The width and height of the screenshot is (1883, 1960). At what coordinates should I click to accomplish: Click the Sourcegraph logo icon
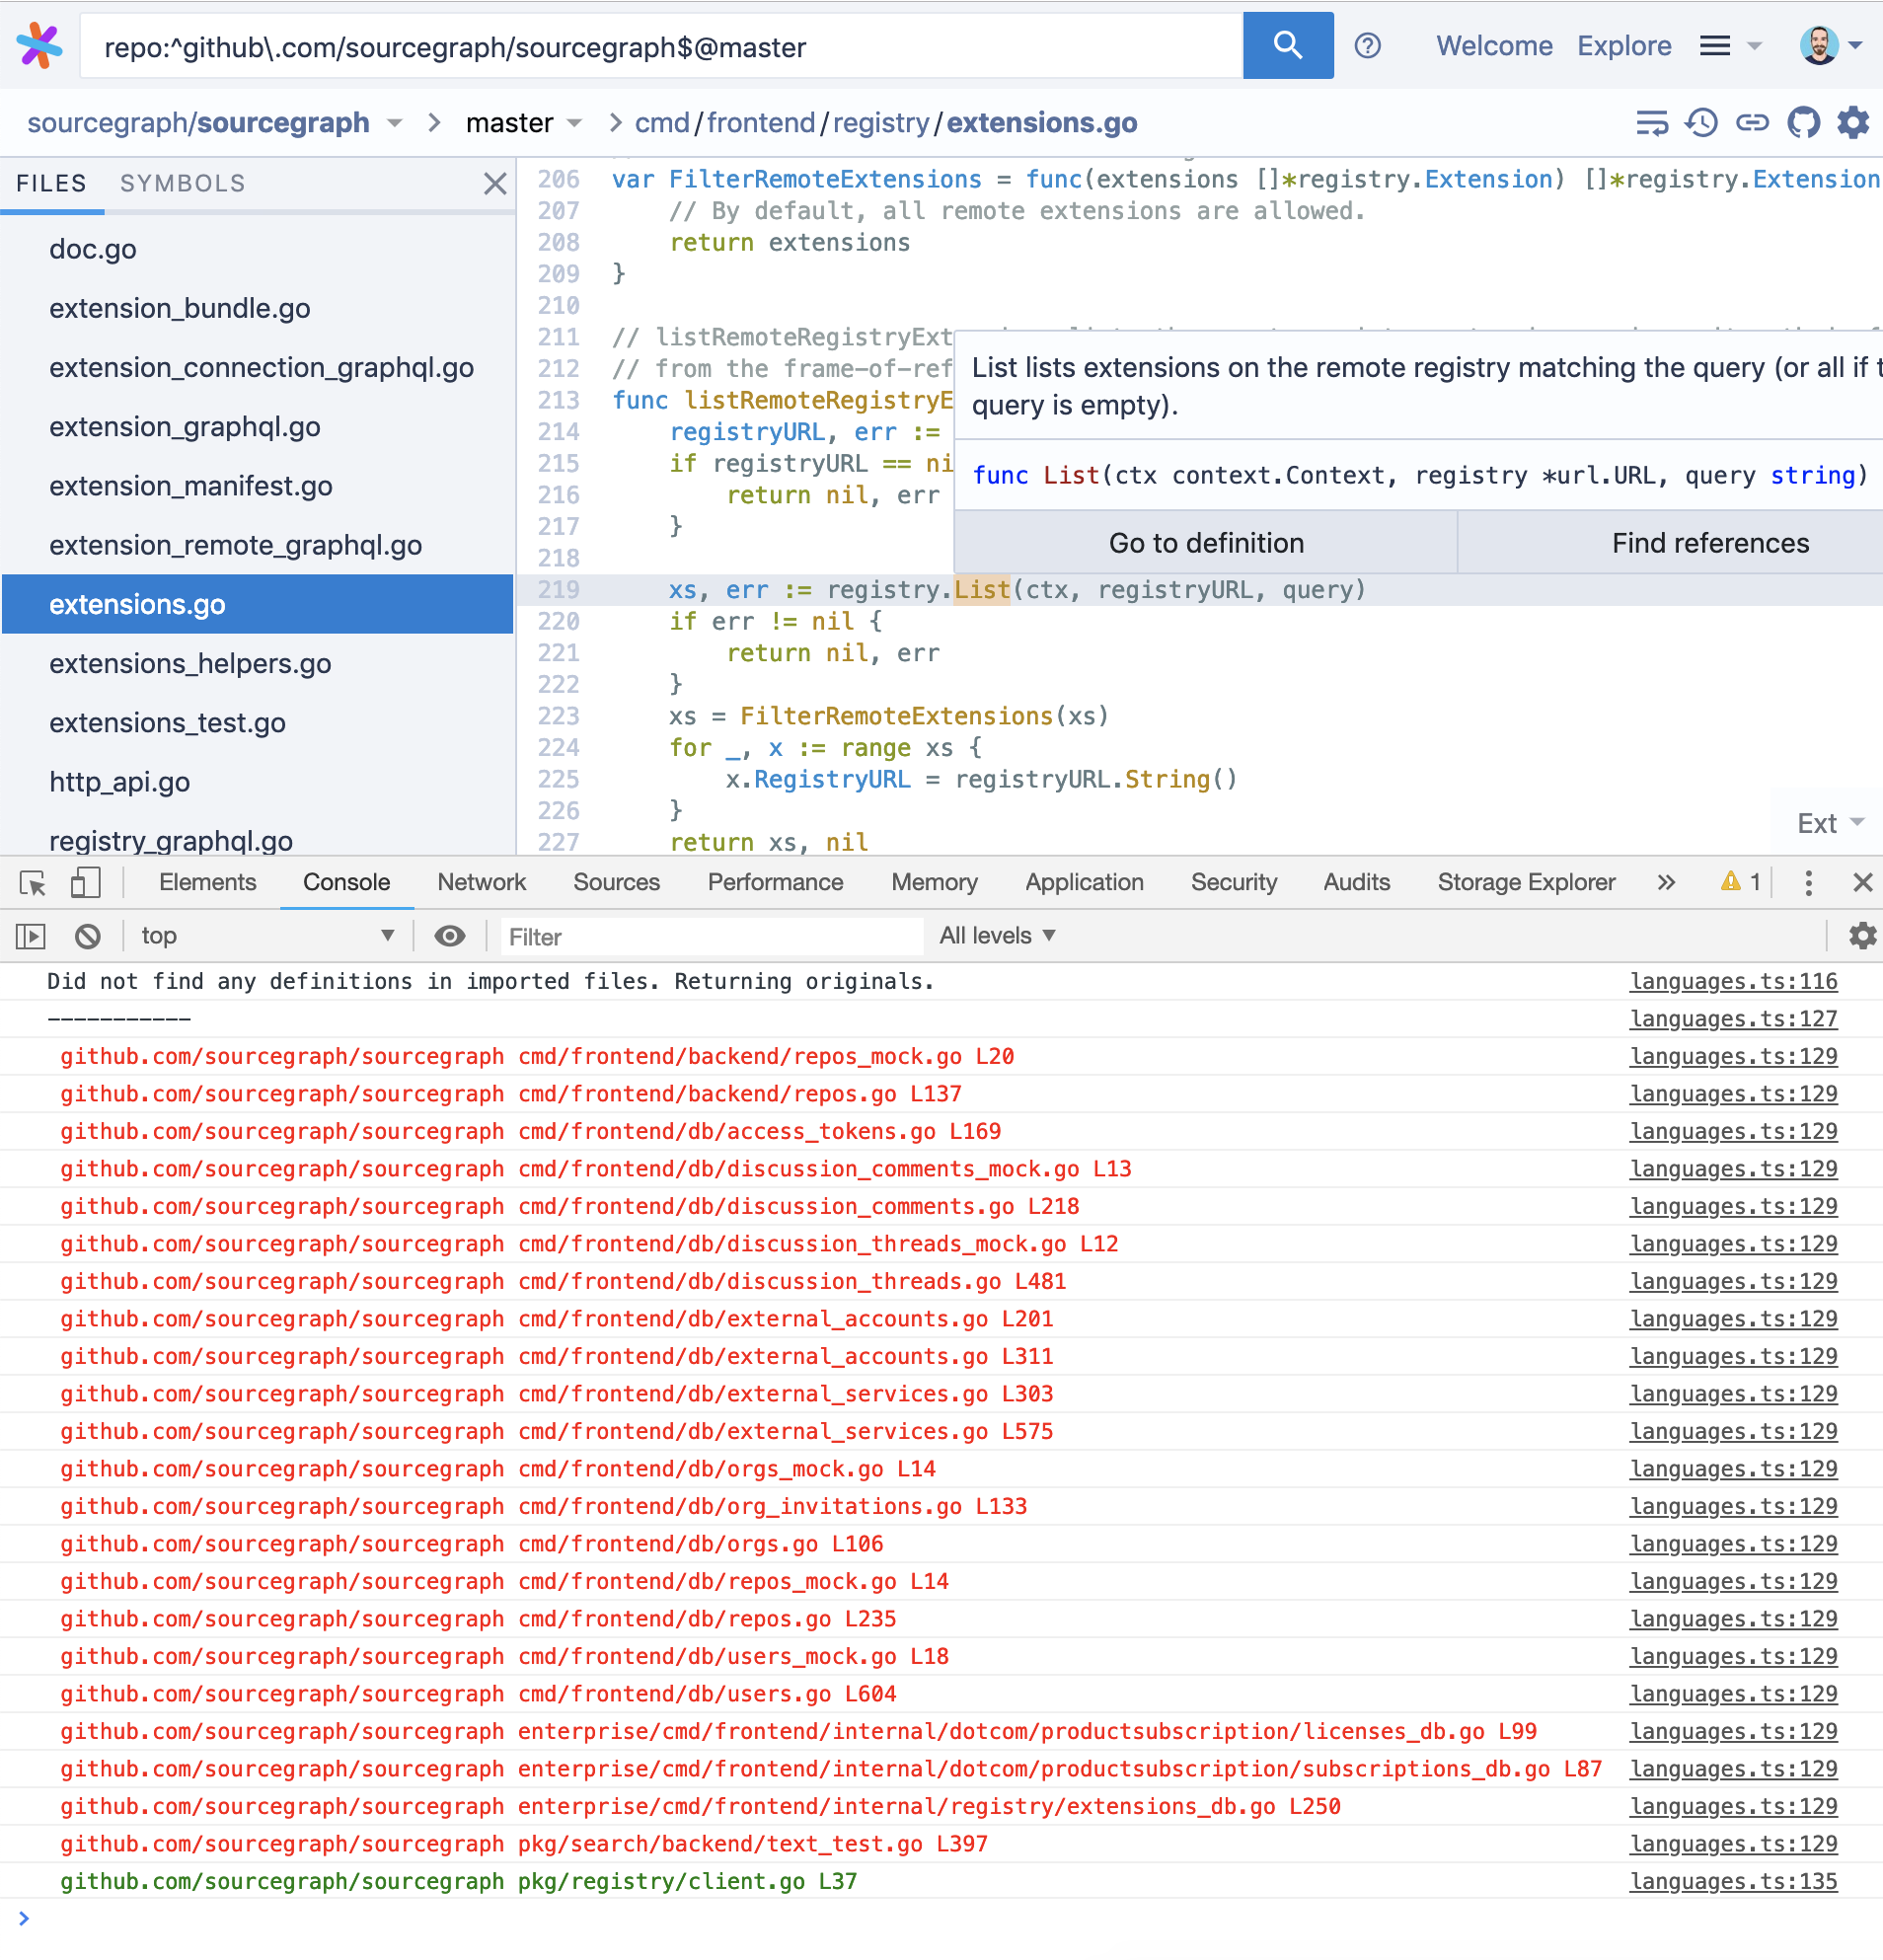[x=40, y=46]
